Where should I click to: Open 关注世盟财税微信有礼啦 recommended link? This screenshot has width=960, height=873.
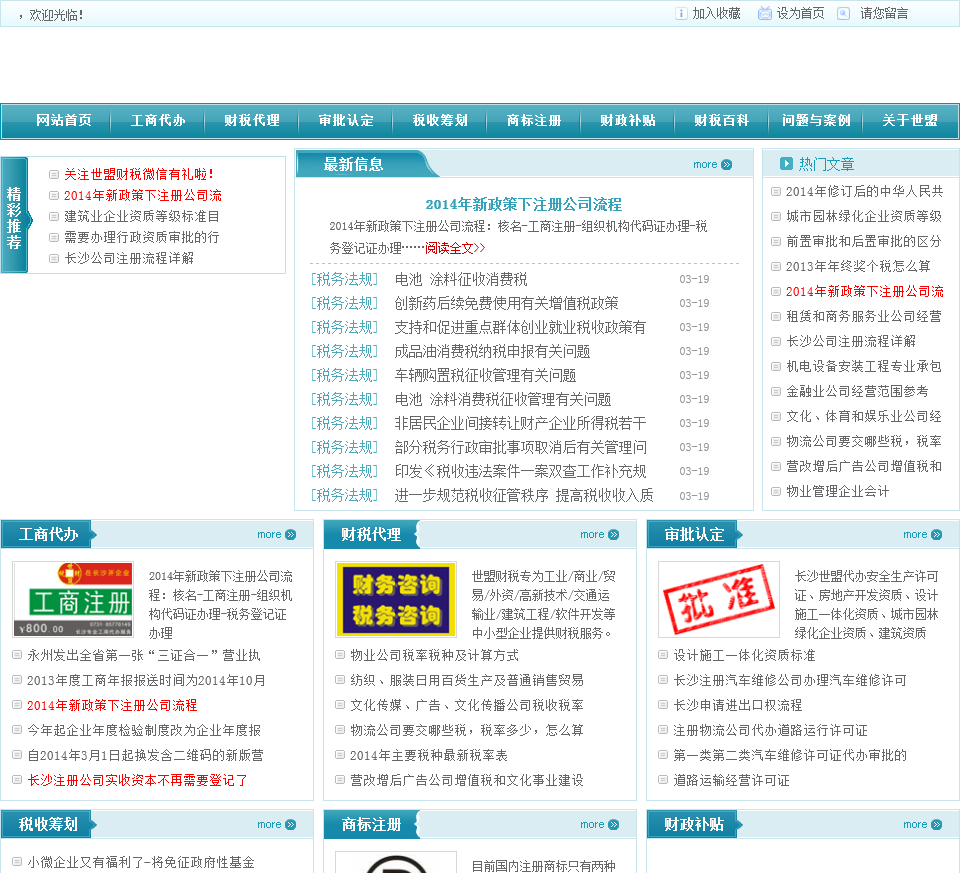point(139,174)
